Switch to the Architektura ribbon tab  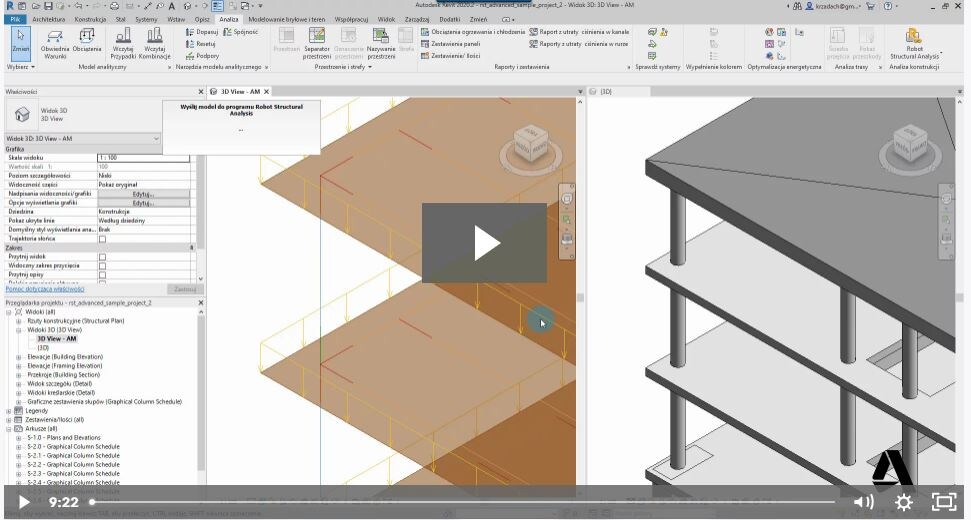(48, 19)
